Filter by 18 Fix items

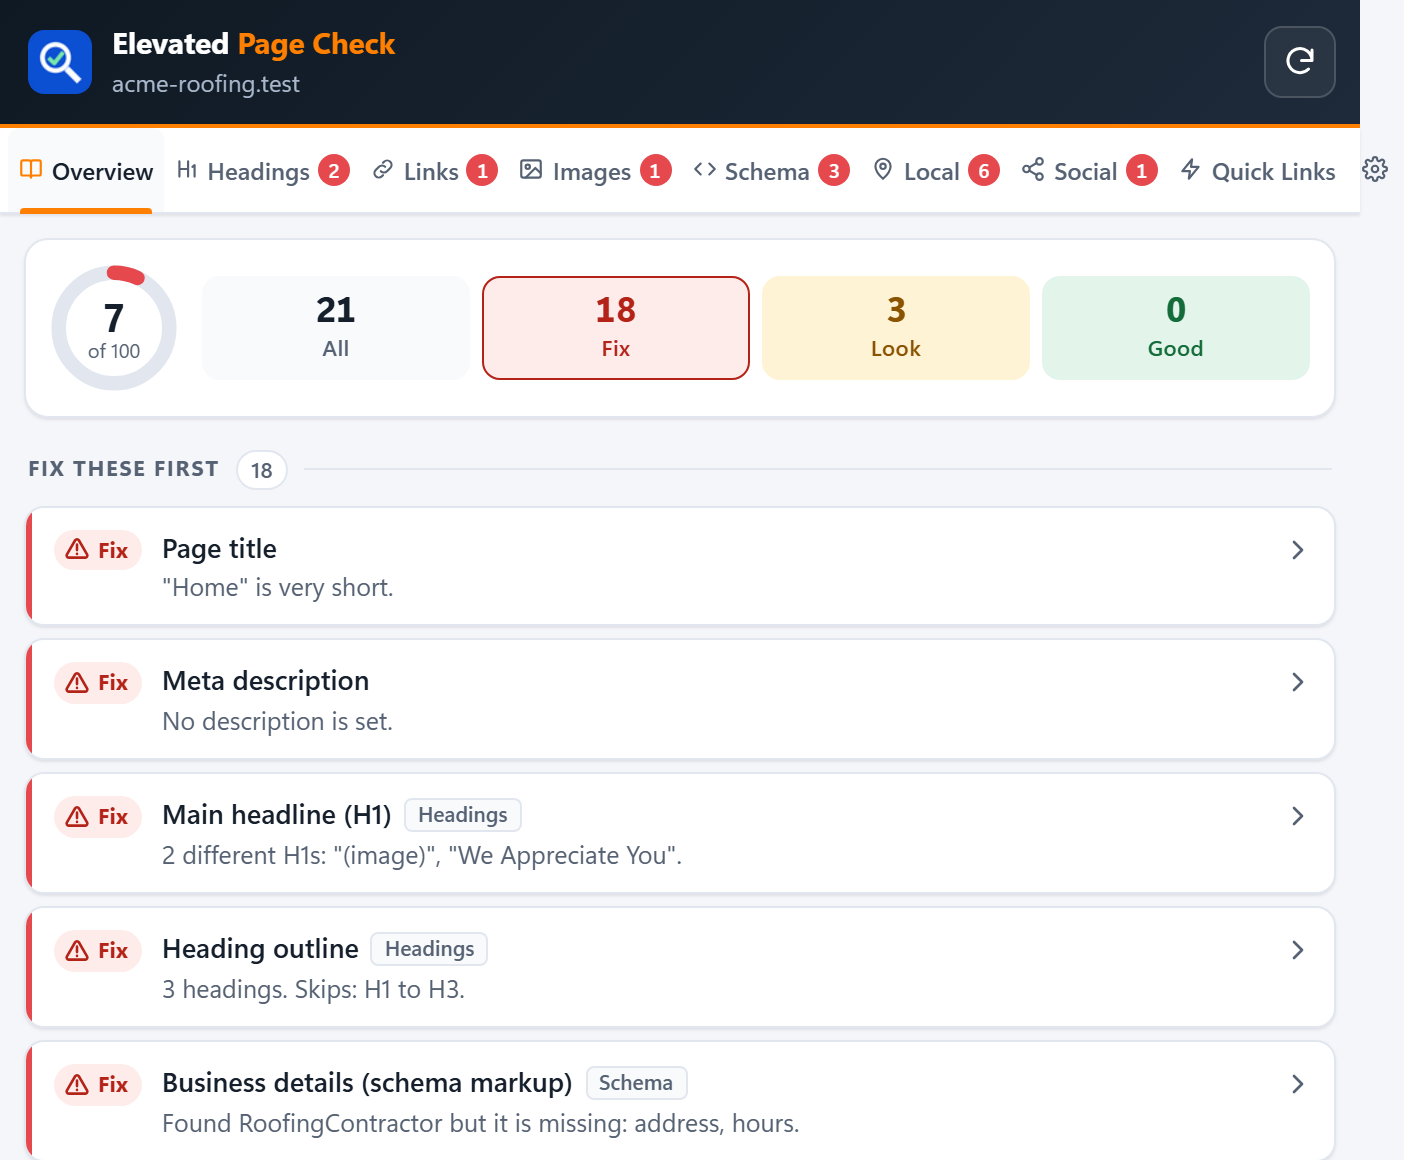click(x=616, y=328)
